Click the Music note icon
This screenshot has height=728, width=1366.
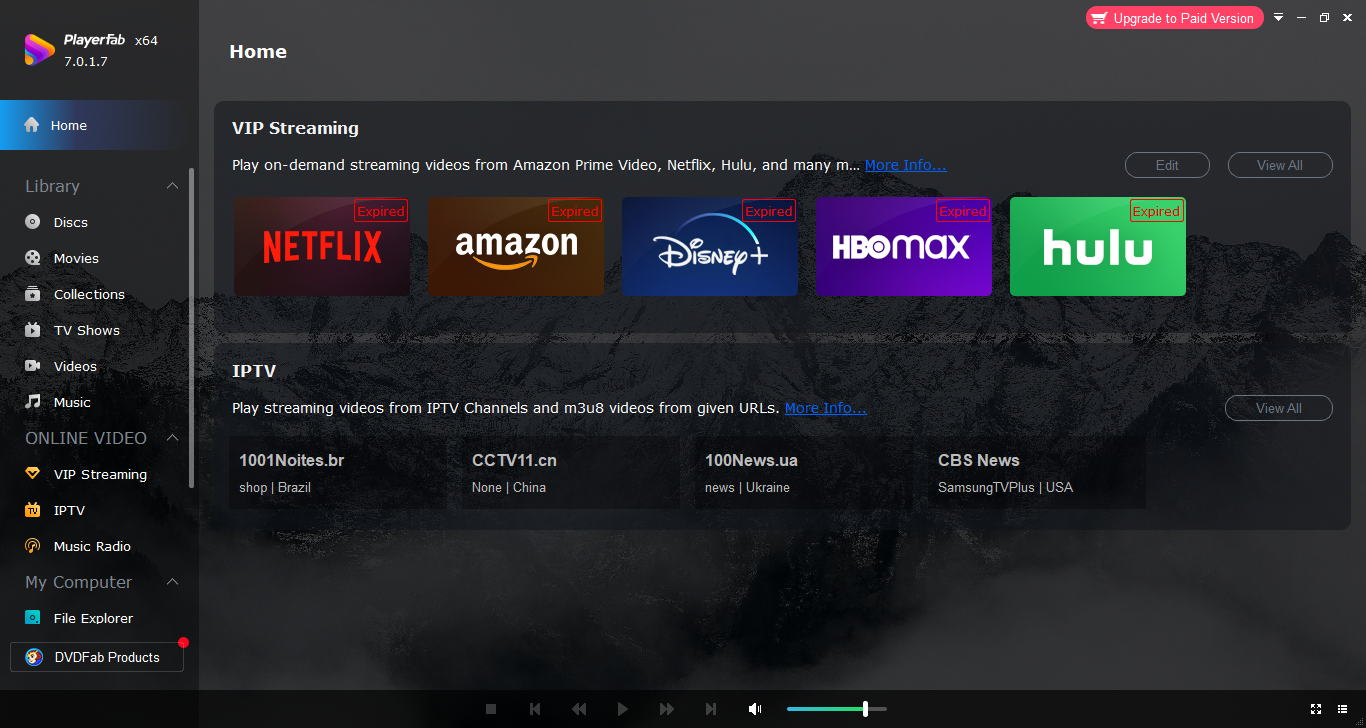tap(33, 402)
